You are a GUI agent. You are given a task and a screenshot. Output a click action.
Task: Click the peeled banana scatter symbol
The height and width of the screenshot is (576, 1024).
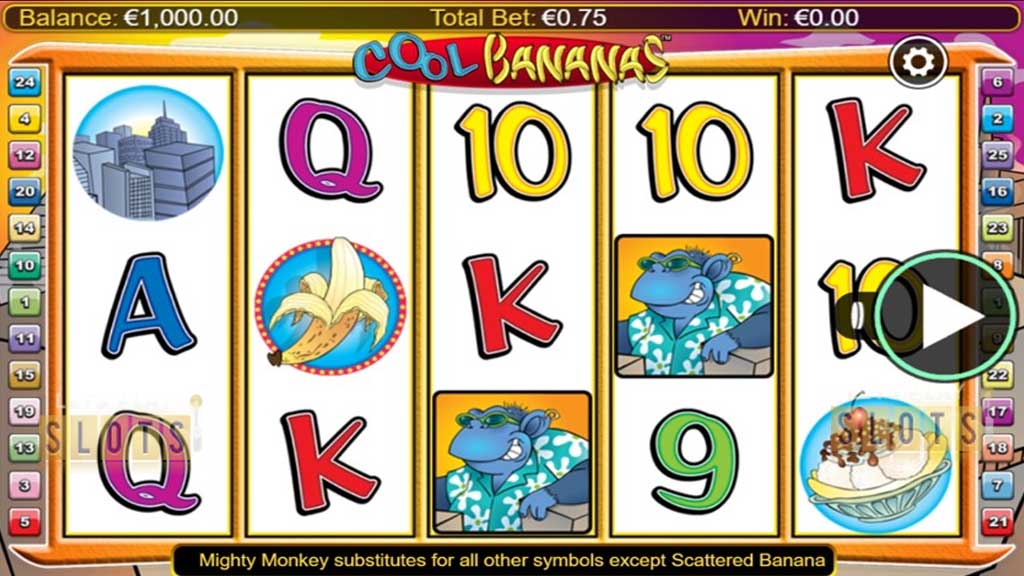coord(330,306)
